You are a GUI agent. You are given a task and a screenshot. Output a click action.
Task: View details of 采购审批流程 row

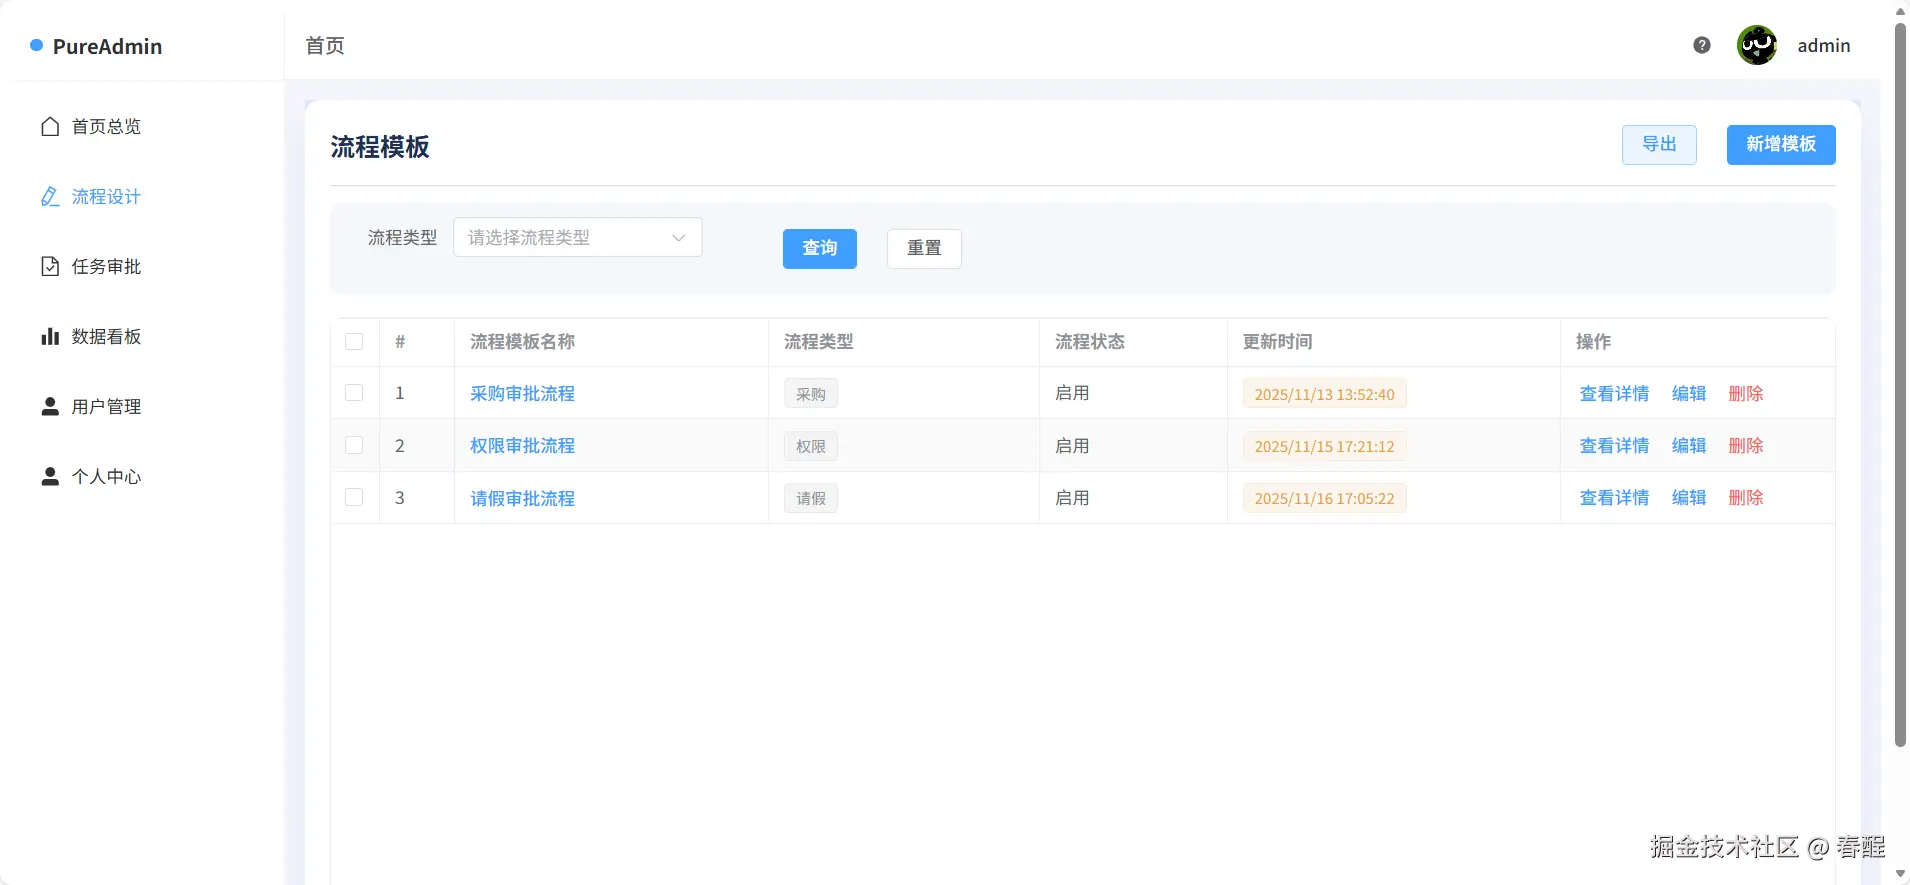[1614, 394]
